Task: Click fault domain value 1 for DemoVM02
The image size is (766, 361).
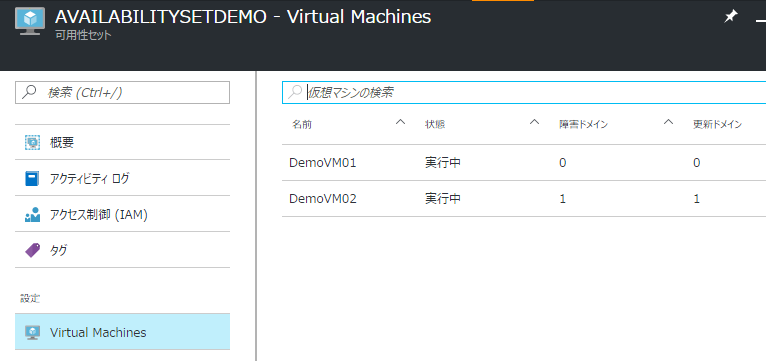Action: tap(563, 199)
